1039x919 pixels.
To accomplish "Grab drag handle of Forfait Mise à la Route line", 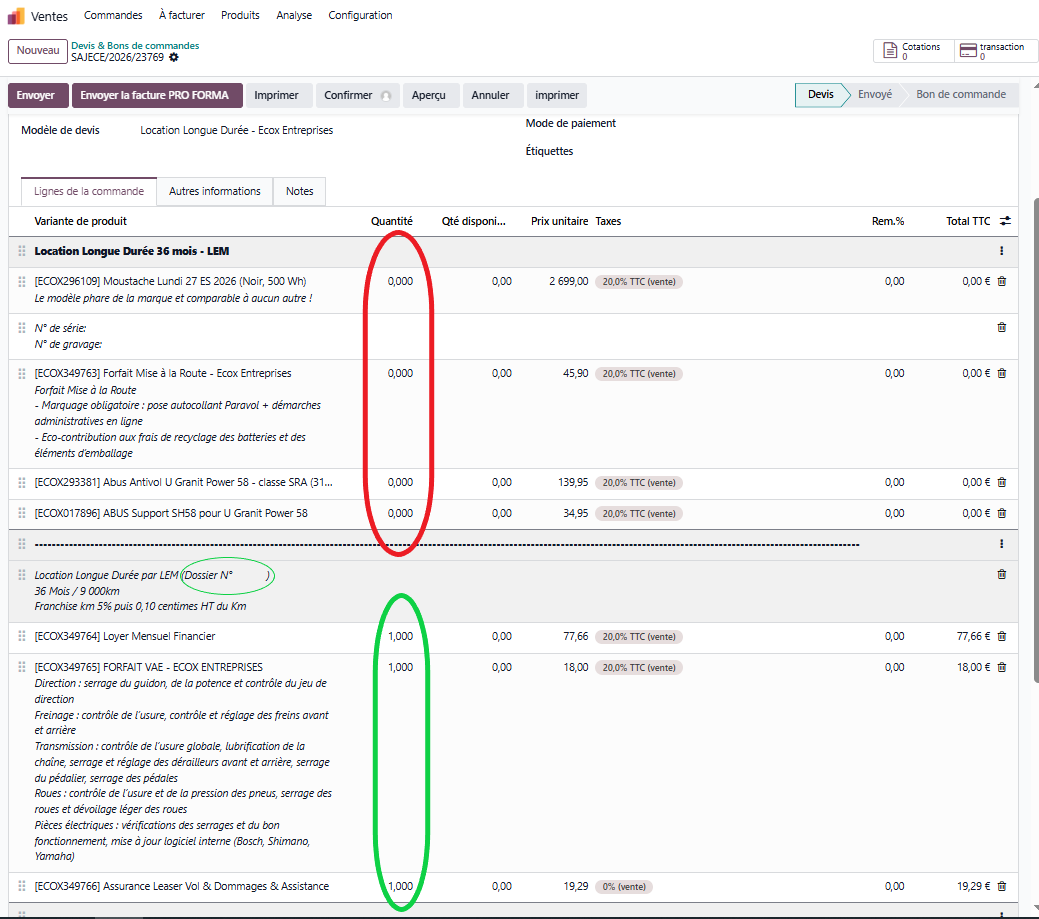I will click(22, 374).
